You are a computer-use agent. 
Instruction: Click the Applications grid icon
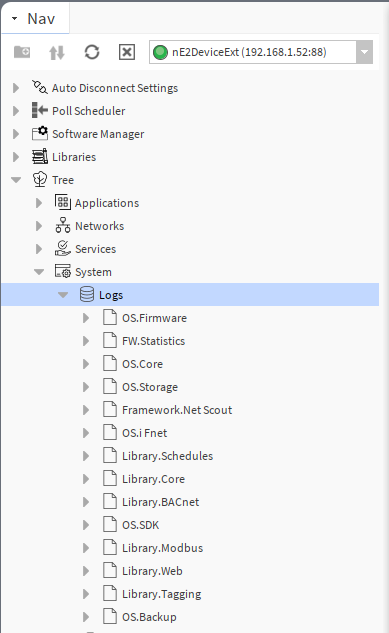click(63, 202)
